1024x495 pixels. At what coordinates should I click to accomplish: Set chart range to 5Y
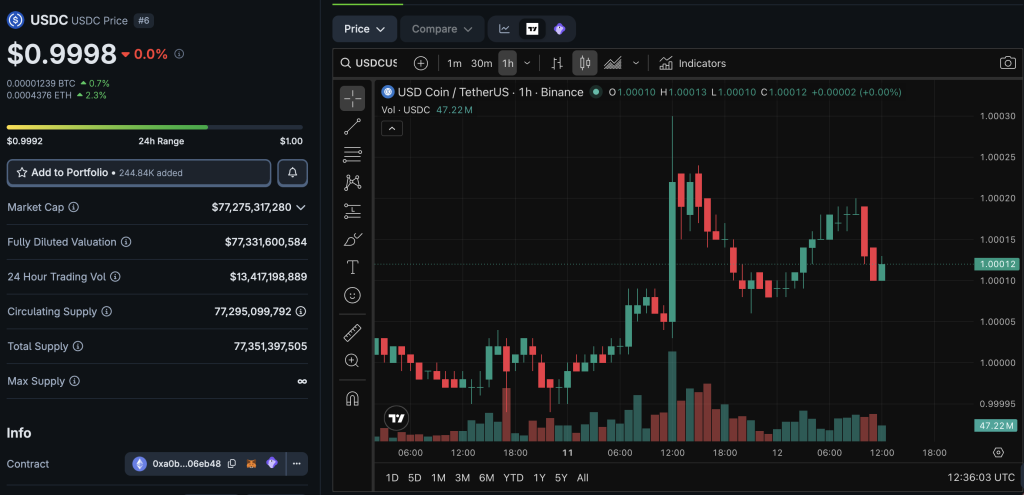561,477
